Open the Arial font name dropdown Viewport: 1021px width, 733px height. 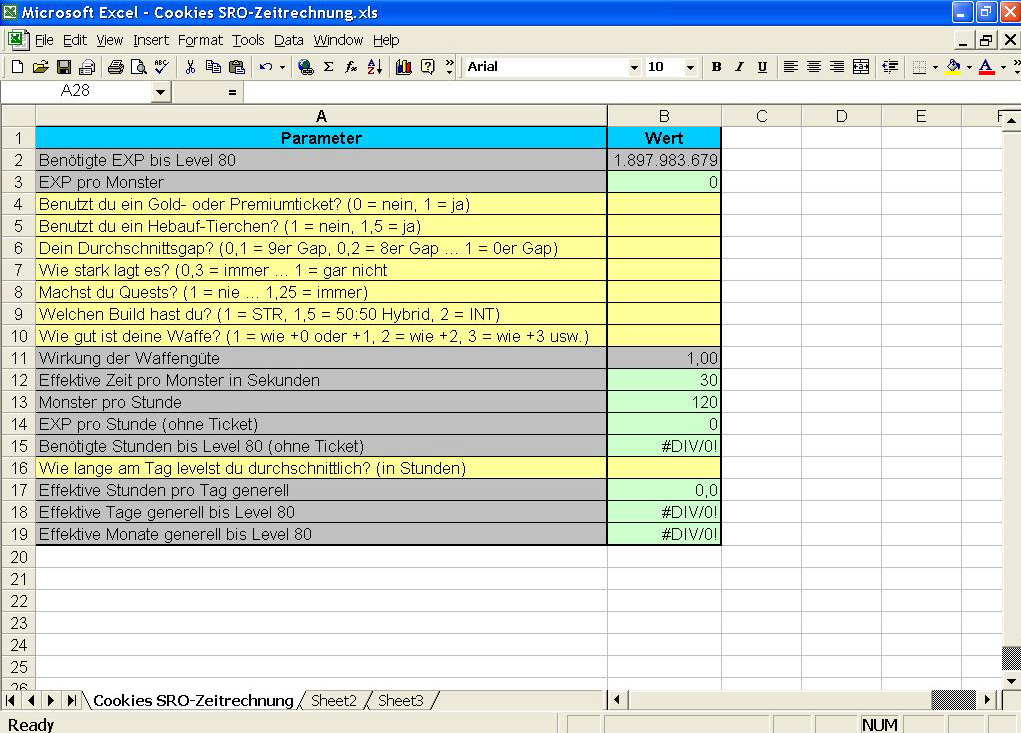[633, 67]
